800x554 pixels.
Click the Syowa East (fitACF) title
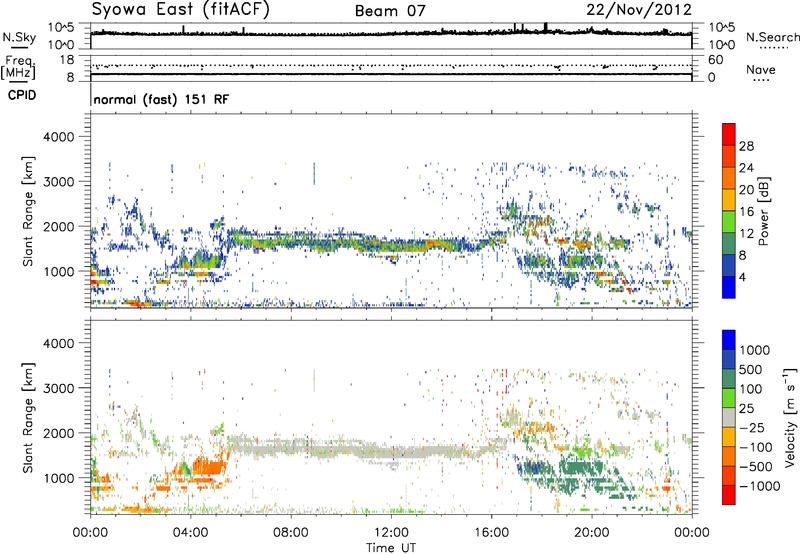(180, 9)
